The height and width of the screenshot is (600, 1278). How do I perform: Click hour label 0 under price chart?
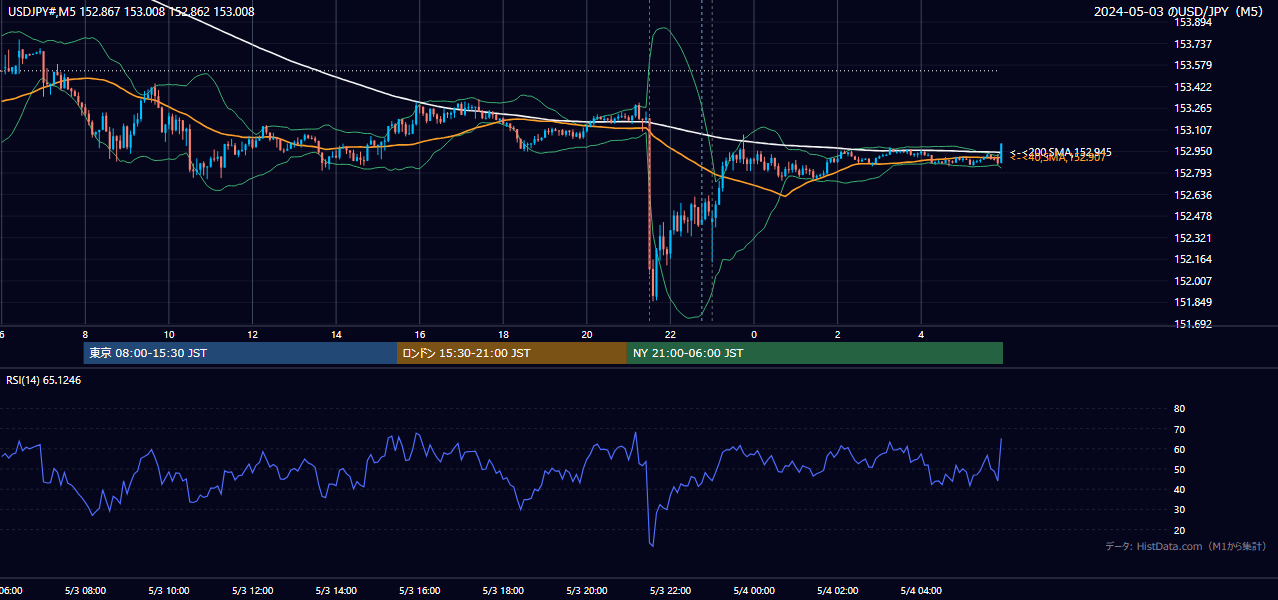click(x=754, y=334)
